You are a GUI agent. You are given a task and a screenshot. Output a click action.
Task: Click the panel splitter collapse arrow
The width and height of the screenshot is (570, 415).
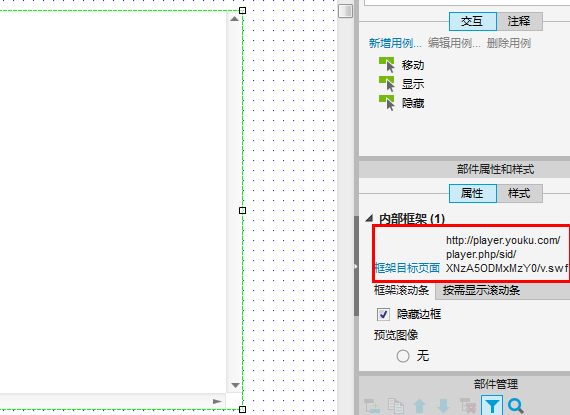356,266
